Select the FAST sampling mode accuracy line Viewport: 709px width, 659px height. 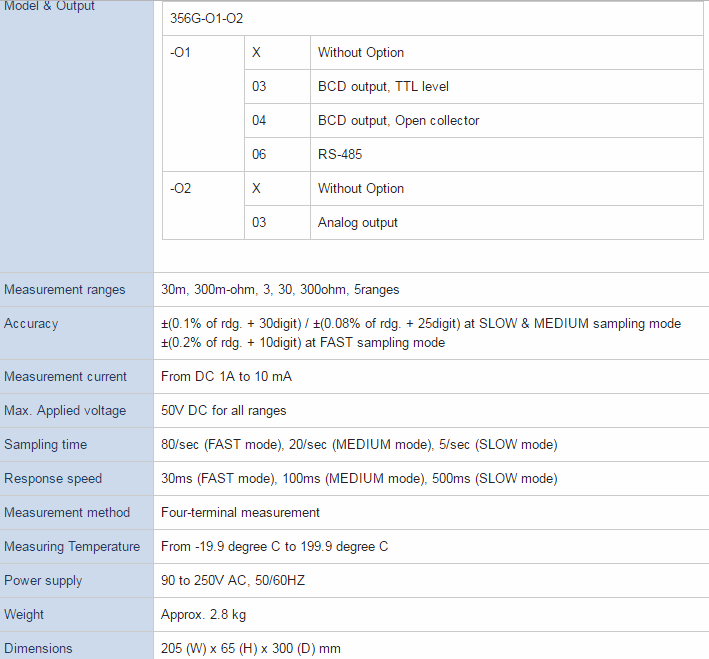[x=303, y=343]
